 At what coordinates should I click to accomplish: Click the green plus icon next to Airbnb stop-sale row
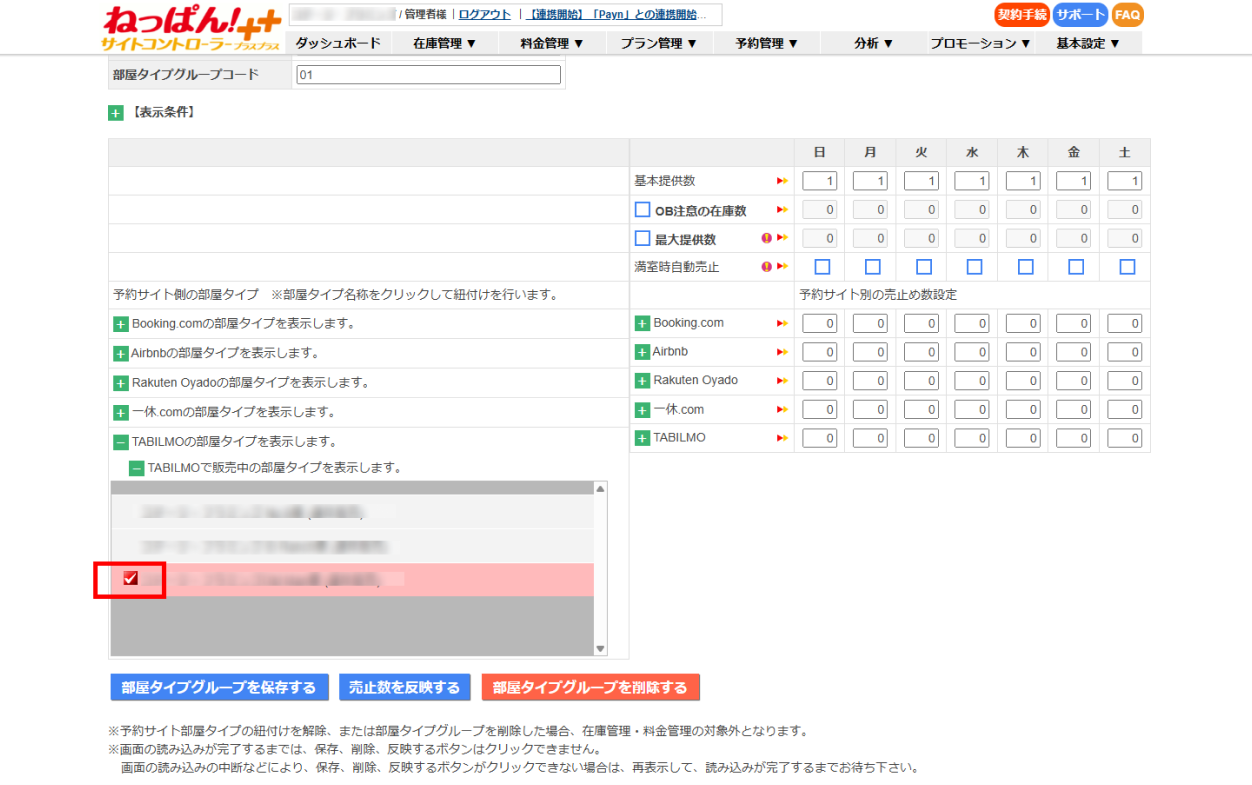point(642,353)
